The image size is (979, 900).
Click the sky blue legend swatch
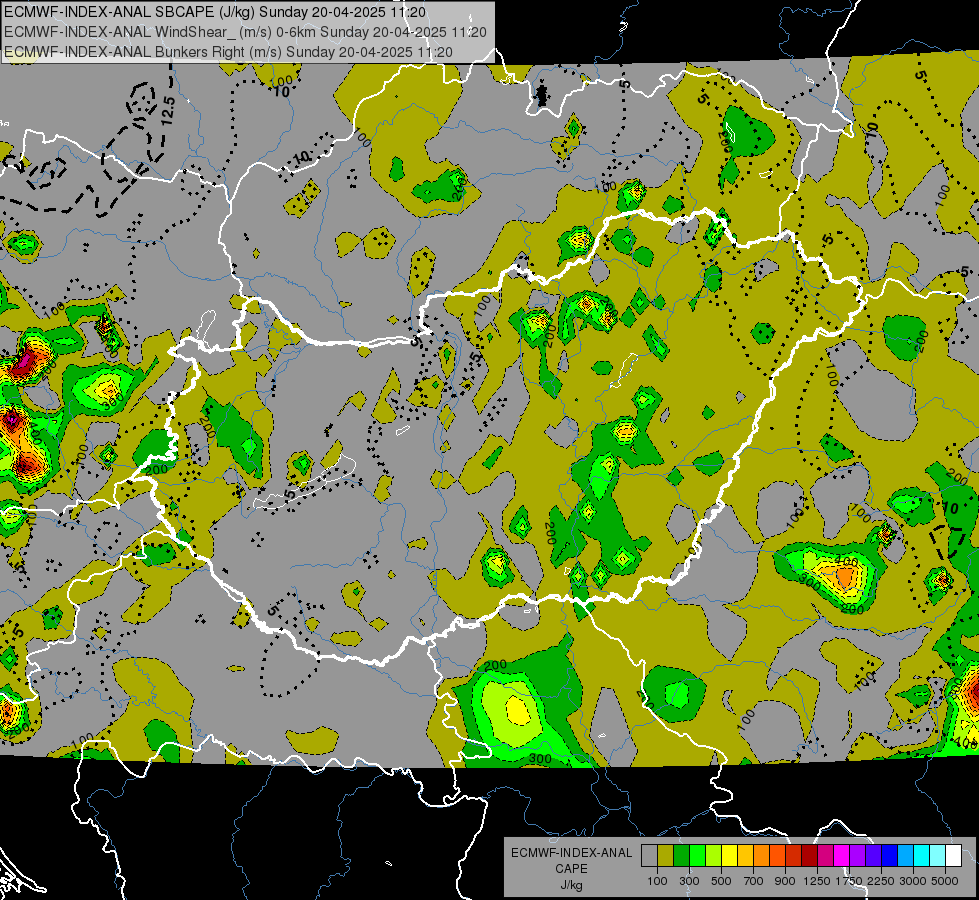[905, 855]
